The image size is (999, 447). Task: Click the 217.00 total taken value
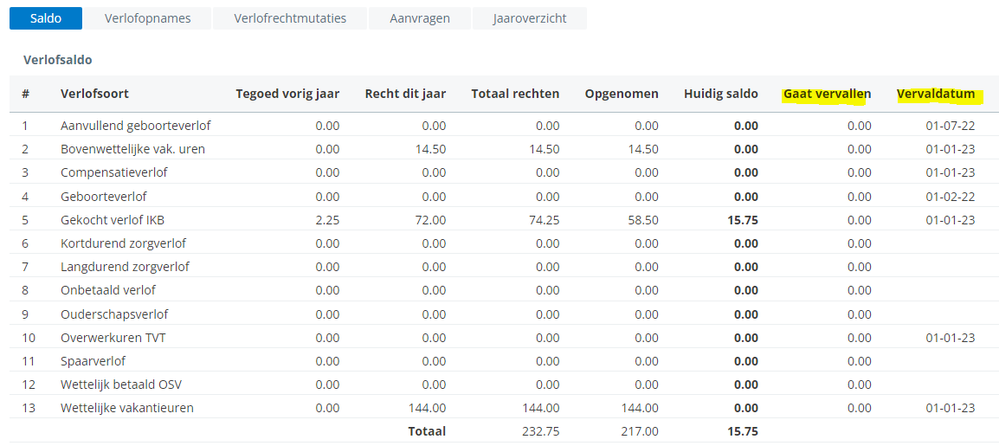[x=642, y=432]
